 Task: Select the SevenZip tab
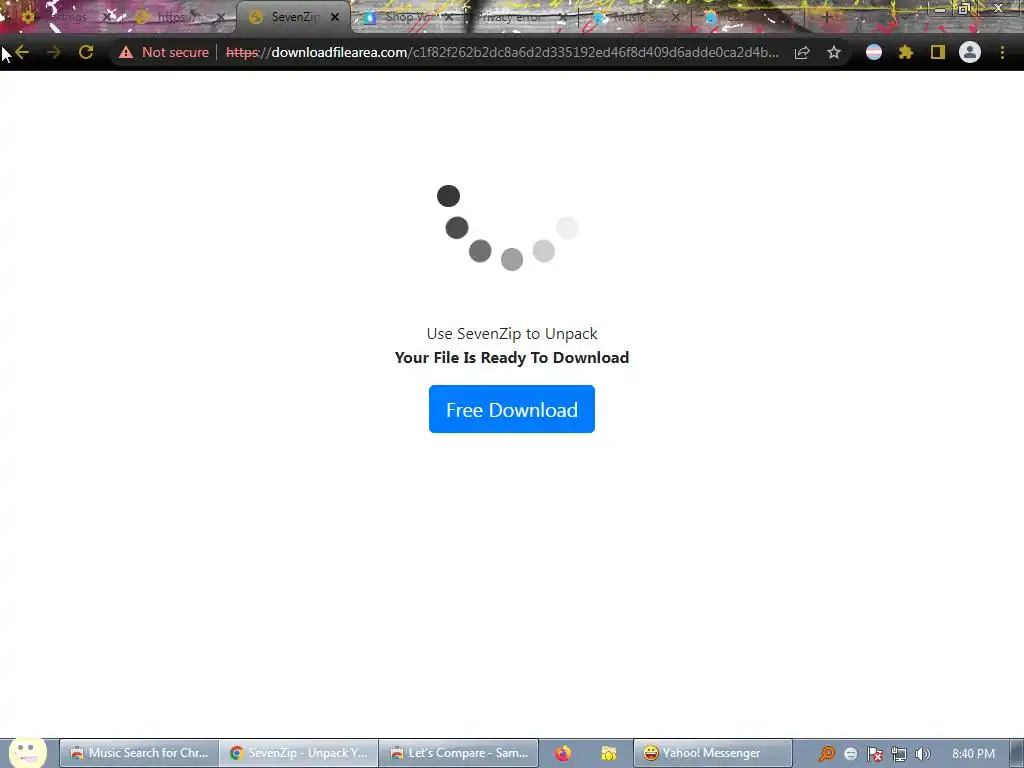[287, 17]
